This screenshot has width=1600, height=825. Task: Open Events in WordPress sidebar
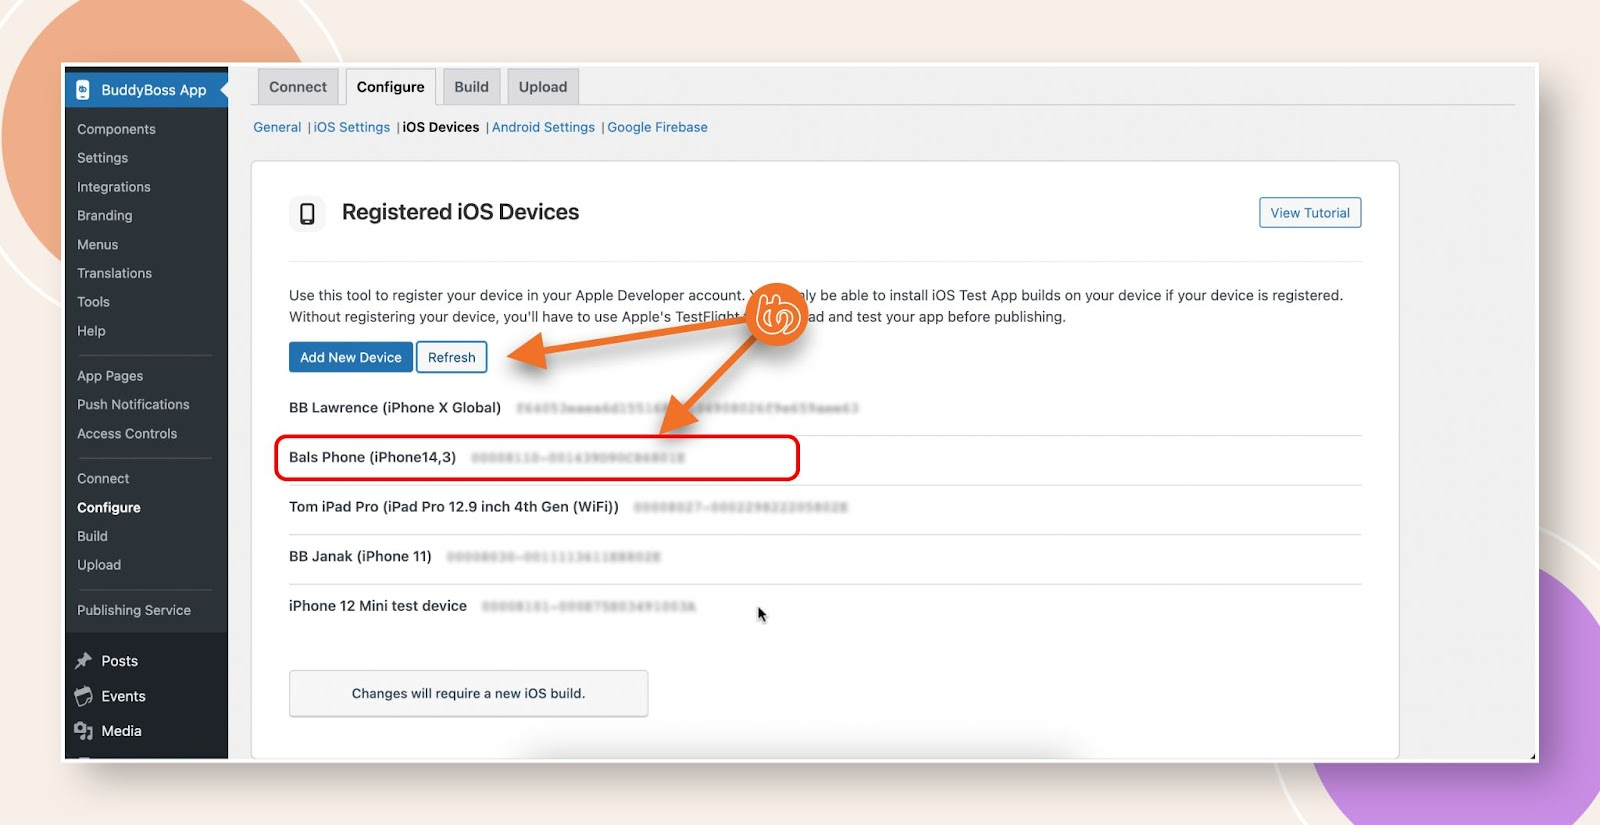(x=124, y=696)
